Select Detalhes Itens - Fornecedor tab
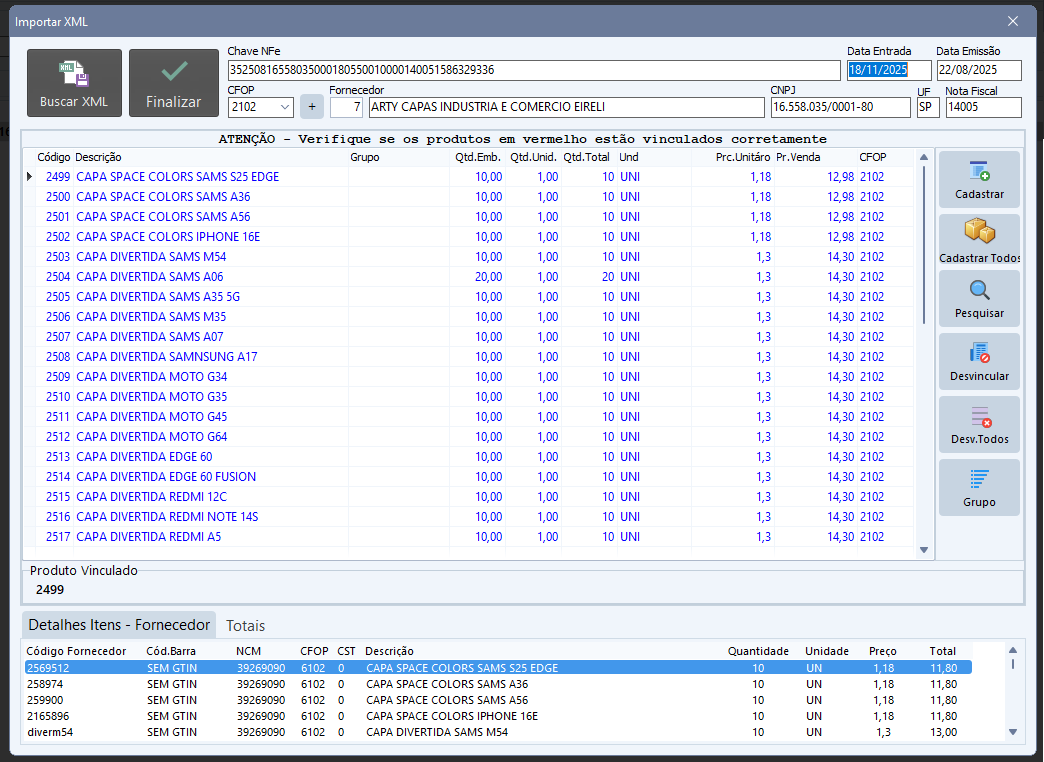The width and height of the screenshot is (1044, 762). [119, 625]
